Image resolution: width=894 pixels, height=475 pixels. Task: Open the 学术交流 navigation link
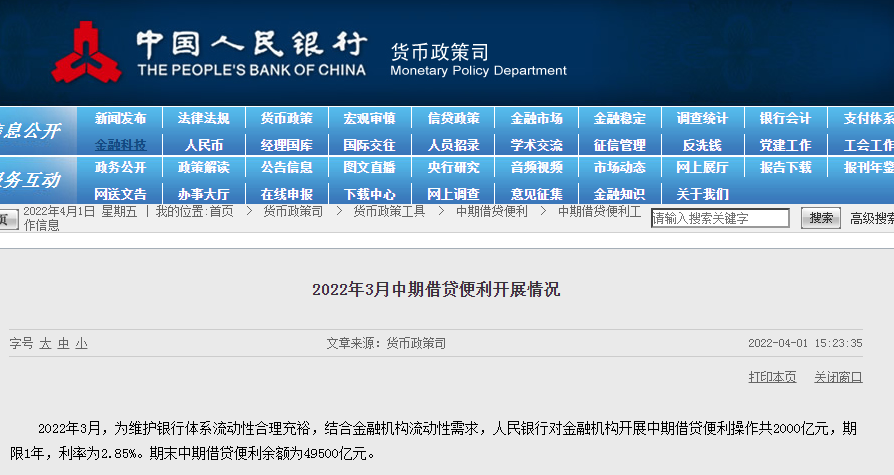pos(537,145)
